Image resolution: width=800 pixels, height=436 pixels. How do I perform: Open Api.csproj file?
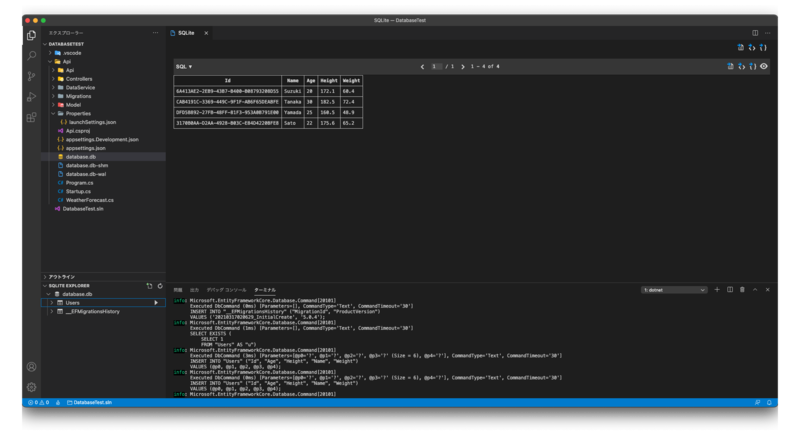coord(78,131)
